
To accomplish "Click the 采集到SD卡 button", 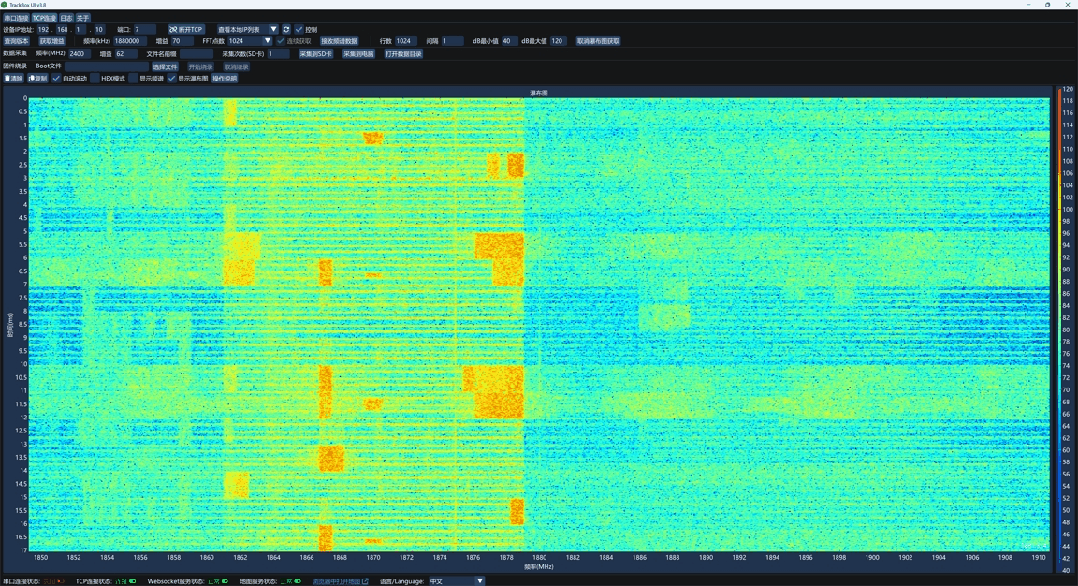I will pyautogui.click(x=316, y=54).
